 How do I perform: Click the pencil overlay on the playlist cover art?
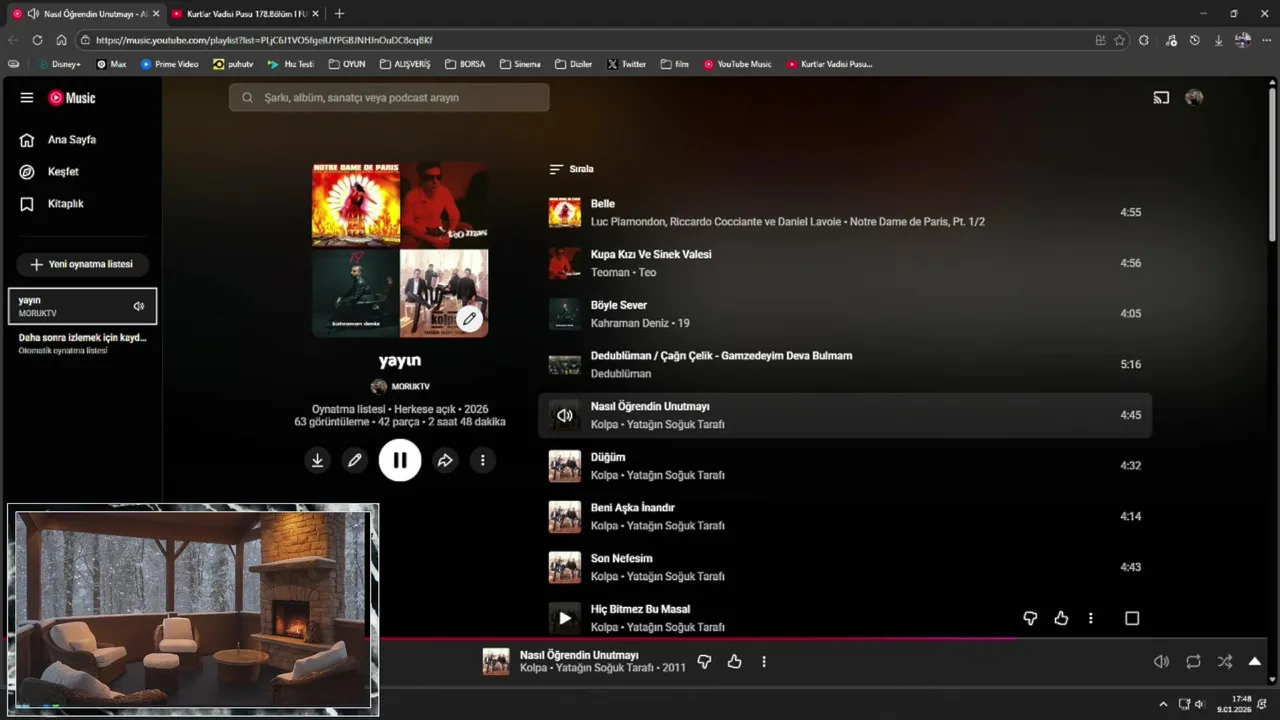tap(469, 319)
